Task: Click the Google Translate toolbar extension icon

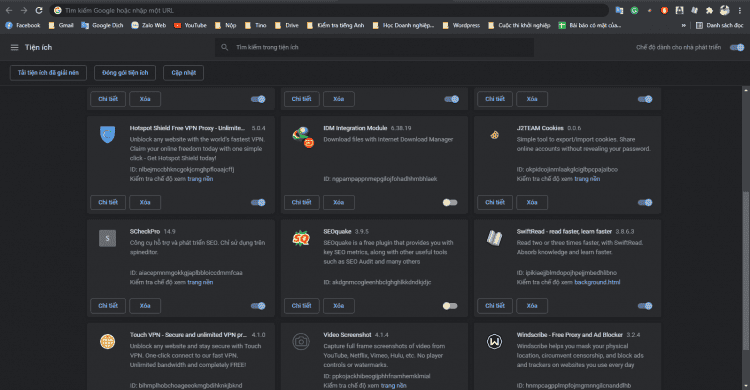Action: coord(619,10)
